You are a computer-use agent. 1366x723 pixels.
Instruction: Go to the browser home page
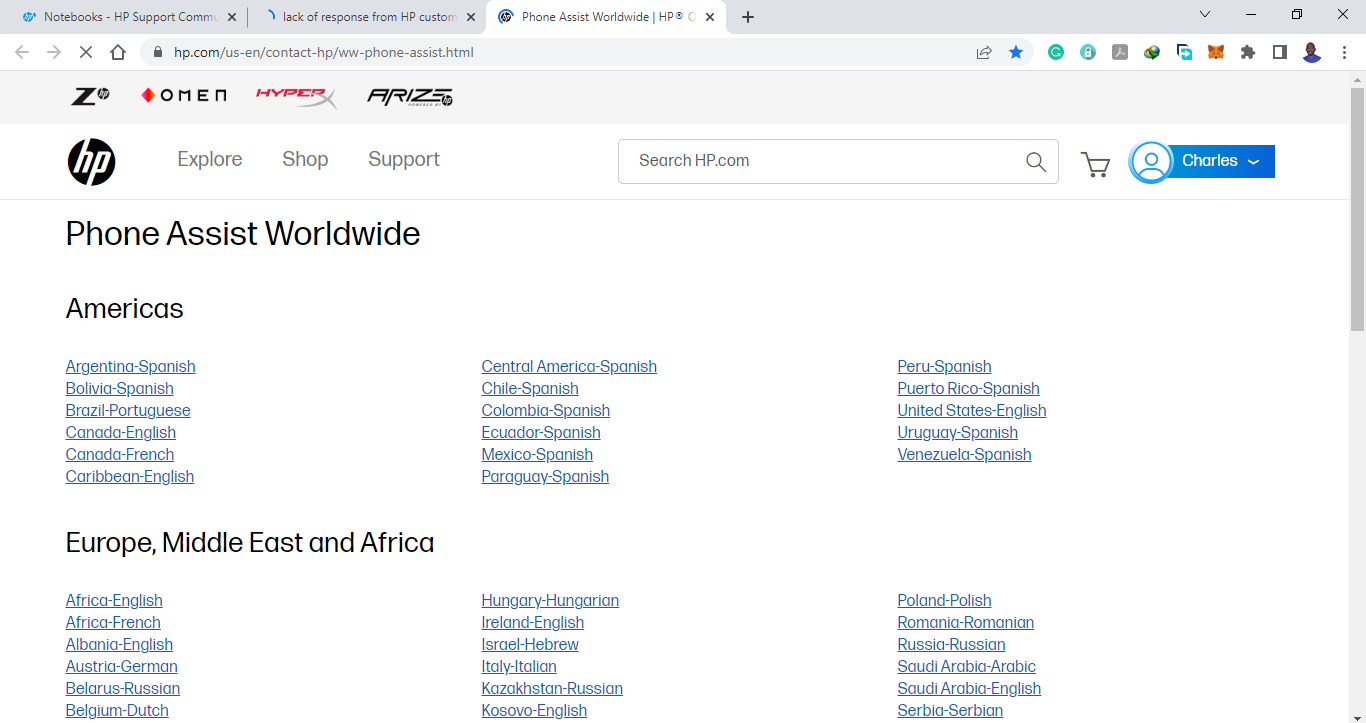point(118,52)
